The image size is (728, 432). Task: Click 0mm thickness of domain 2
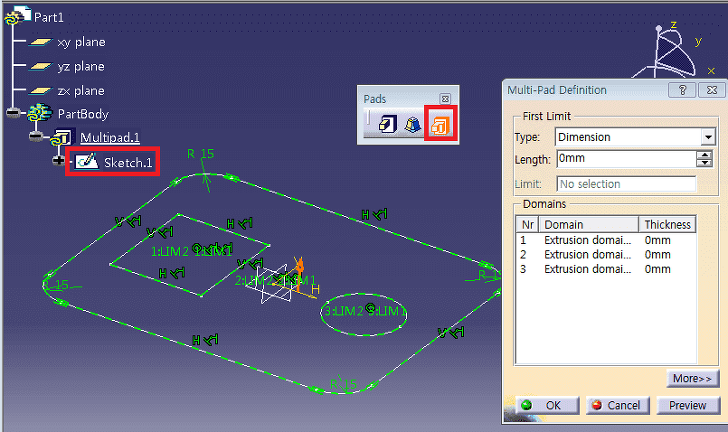click(x=657, y=255)
